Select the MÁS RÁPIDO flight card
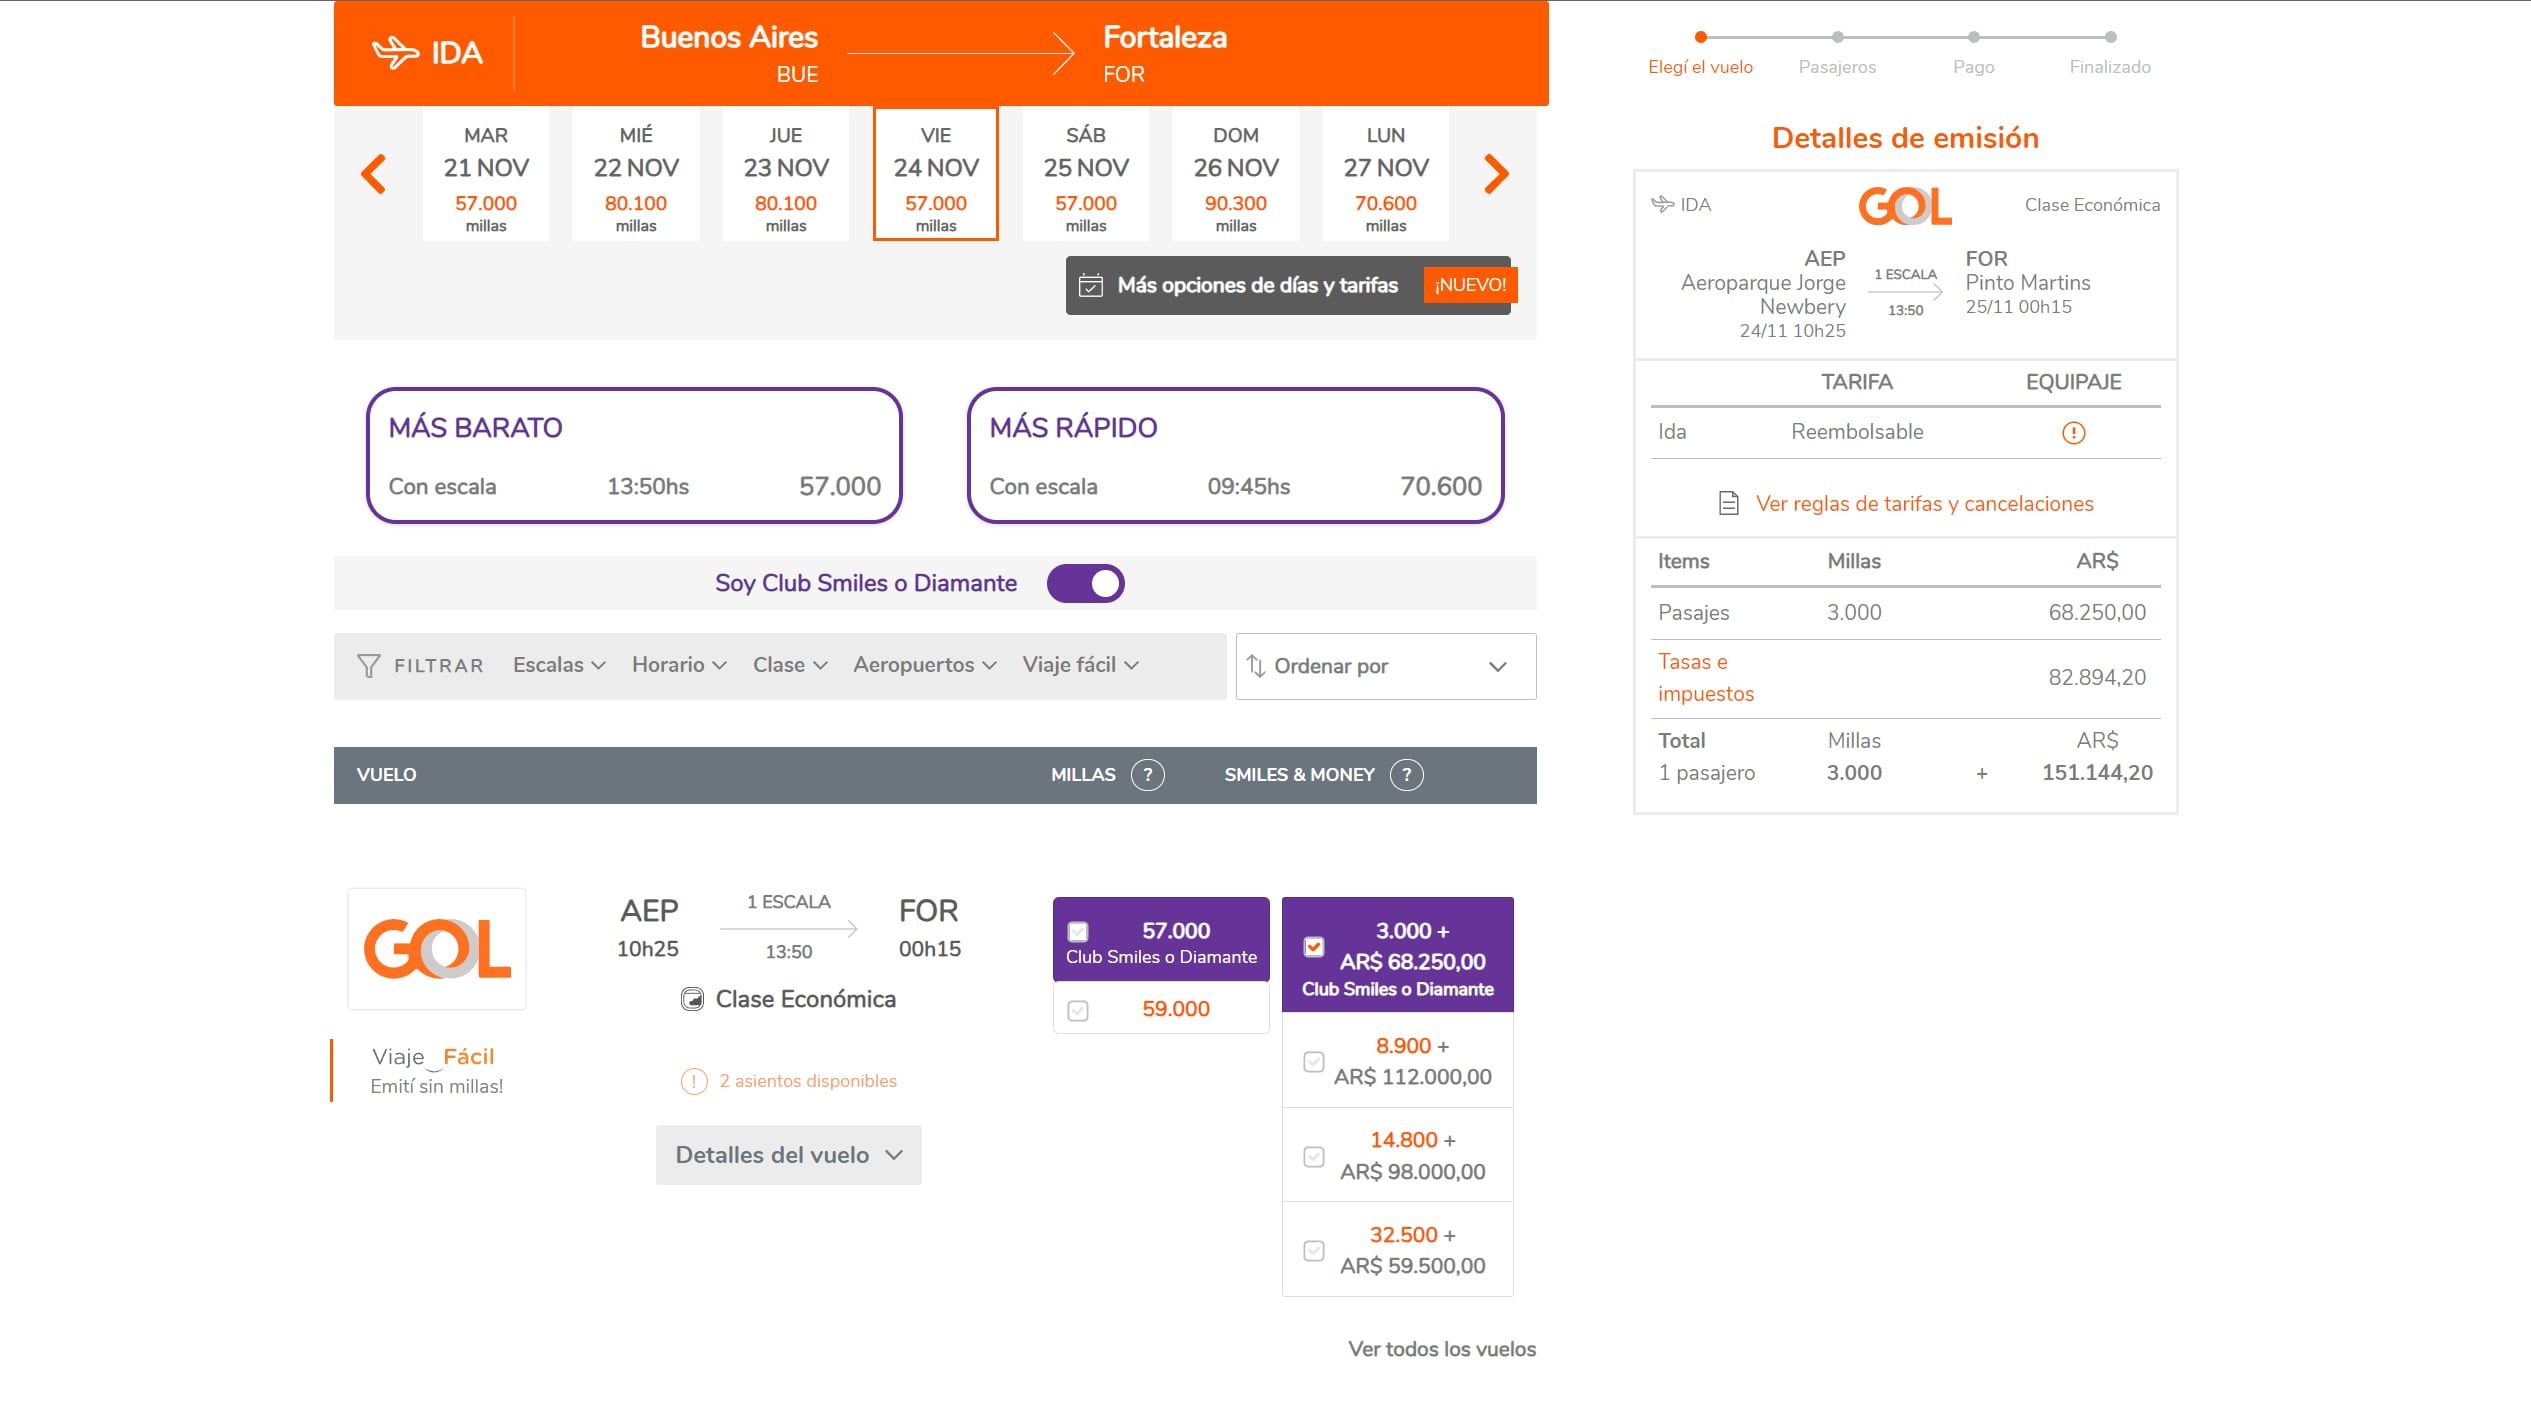Image resolution: width=2531 pixels, height=1408 pixels. pyautogui.click(x=1235, y=456)
